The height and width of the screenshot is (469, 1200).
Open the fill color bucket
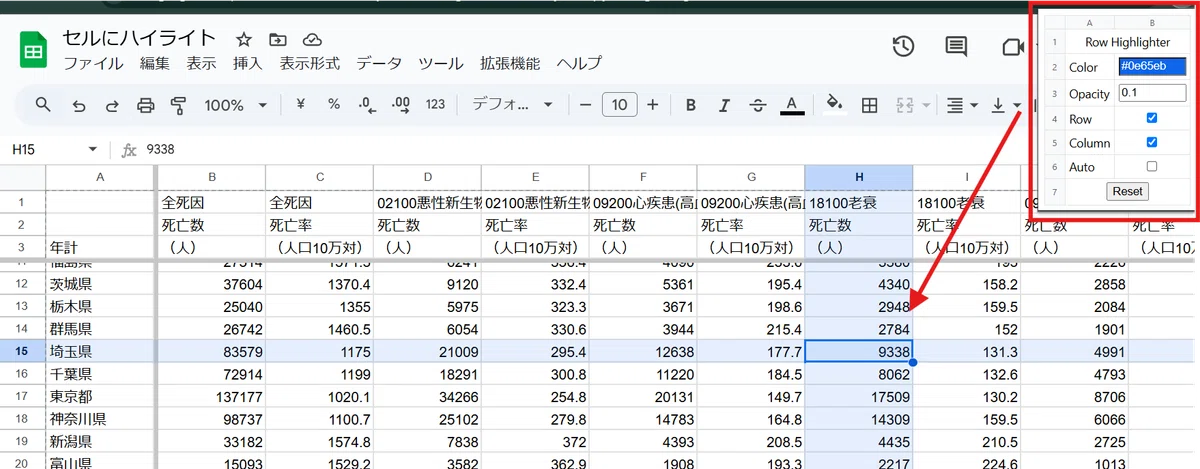click(835, 105)
